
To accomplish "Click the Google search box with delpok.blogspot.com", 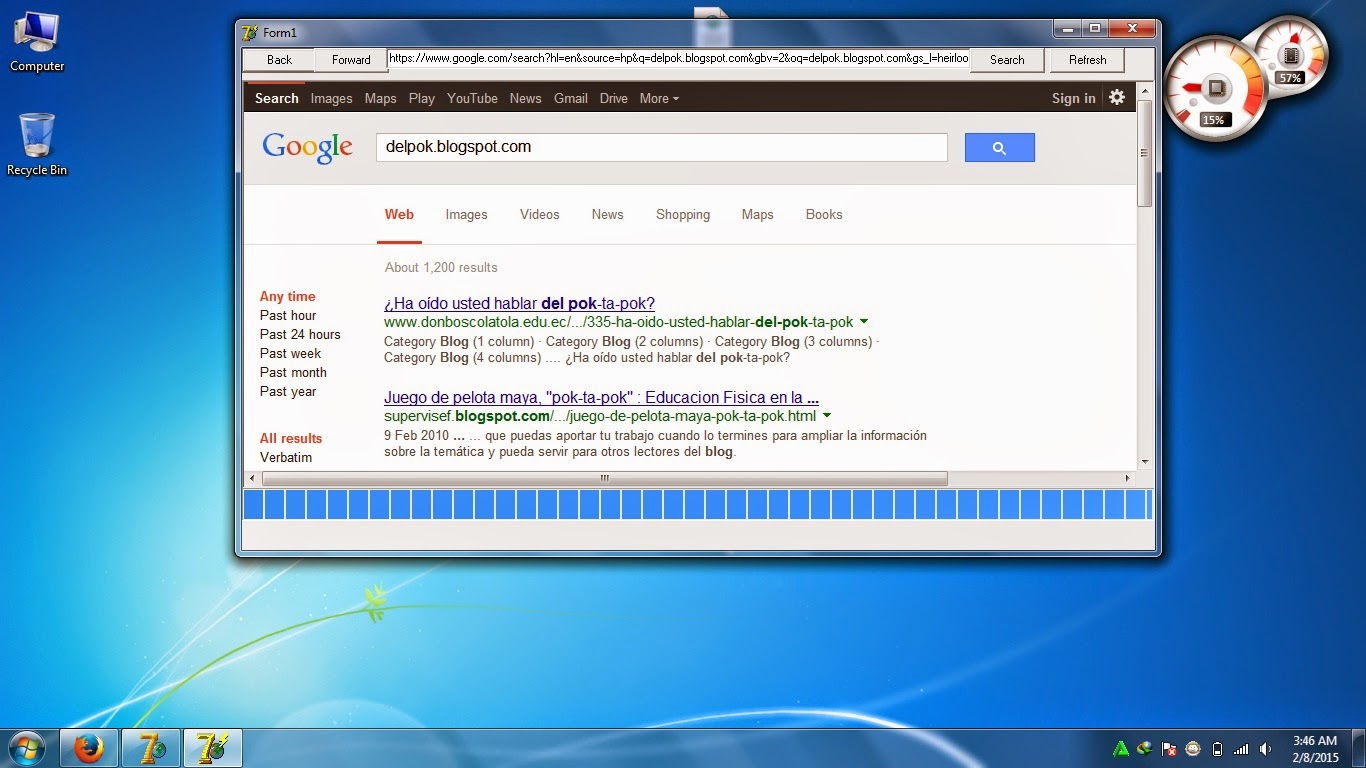I will click(661, 147).
